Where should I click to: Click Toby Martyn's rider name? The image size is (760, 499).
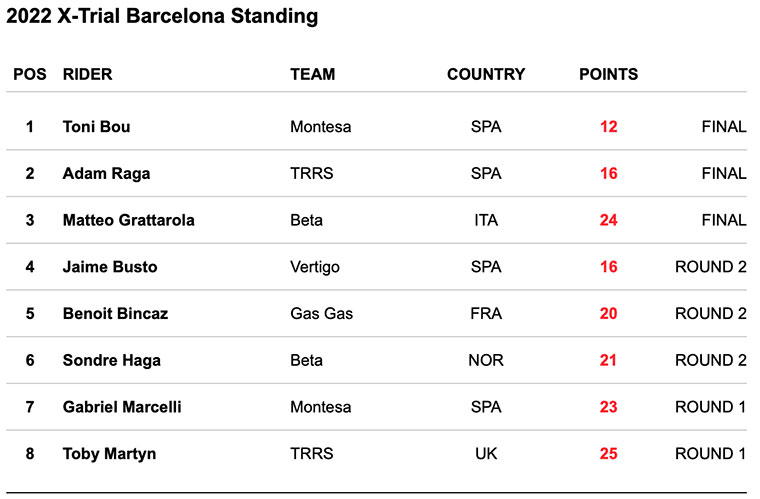(109, 453)
